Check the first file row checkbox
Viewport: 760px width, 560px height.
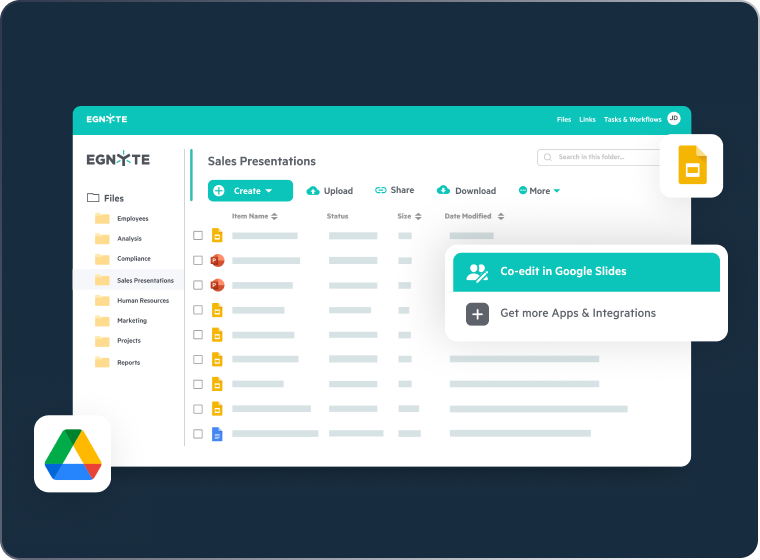coord(198,236)
